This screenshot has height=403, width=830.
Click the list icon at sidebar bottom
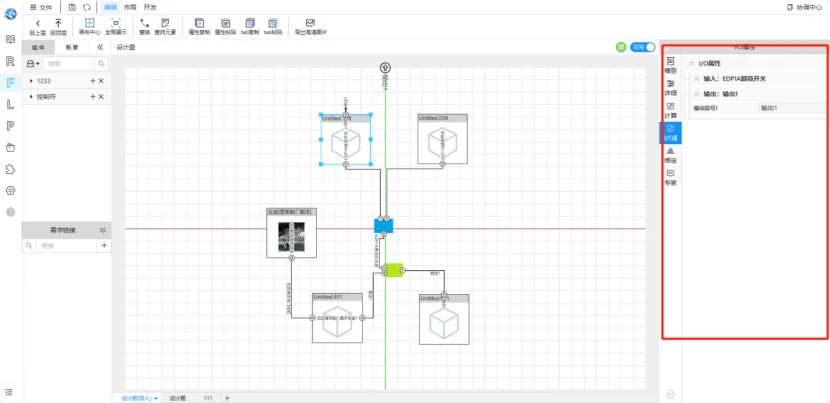coord(9,392)
